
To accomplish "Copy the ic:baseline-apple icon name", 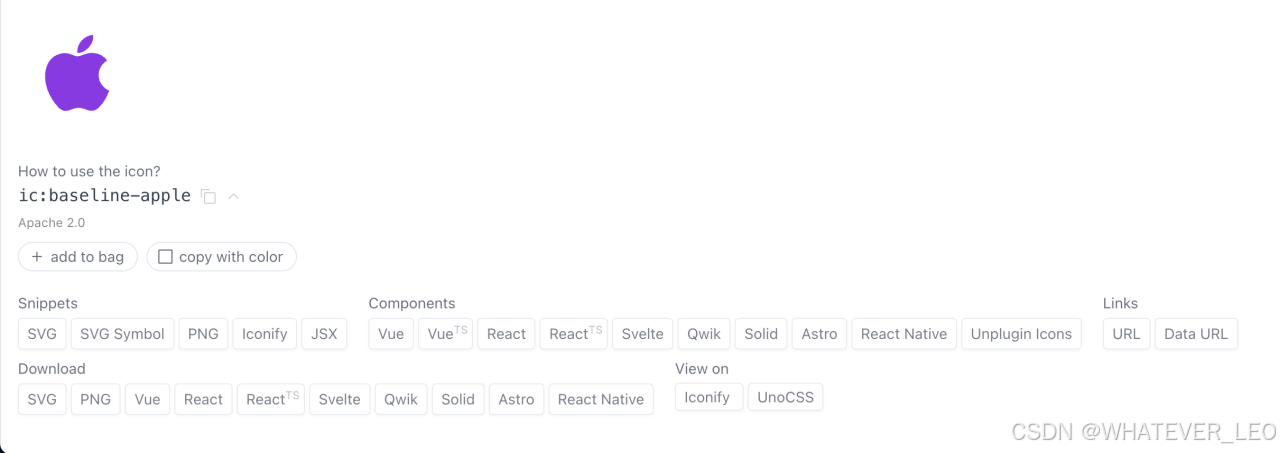I will (208, 197).
